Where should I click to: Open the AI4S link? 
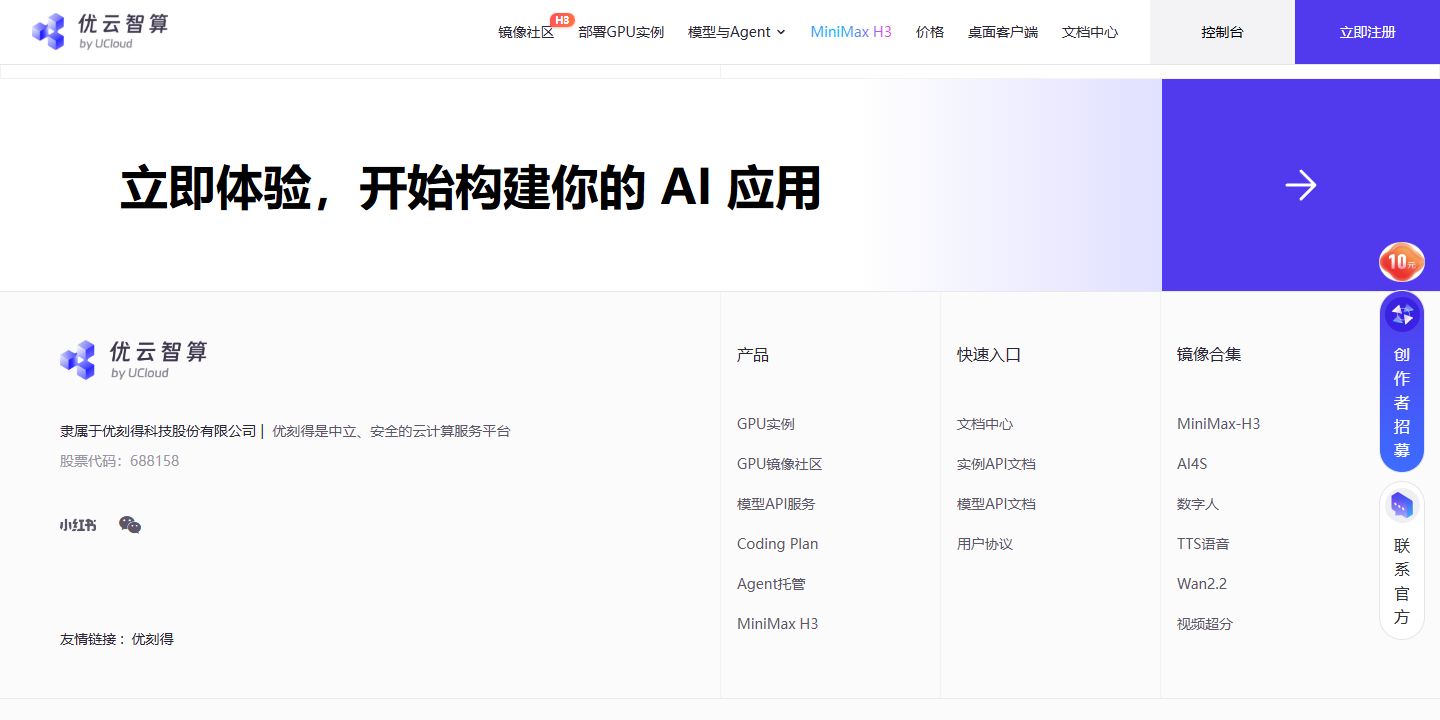click(x=1192, y=464)
